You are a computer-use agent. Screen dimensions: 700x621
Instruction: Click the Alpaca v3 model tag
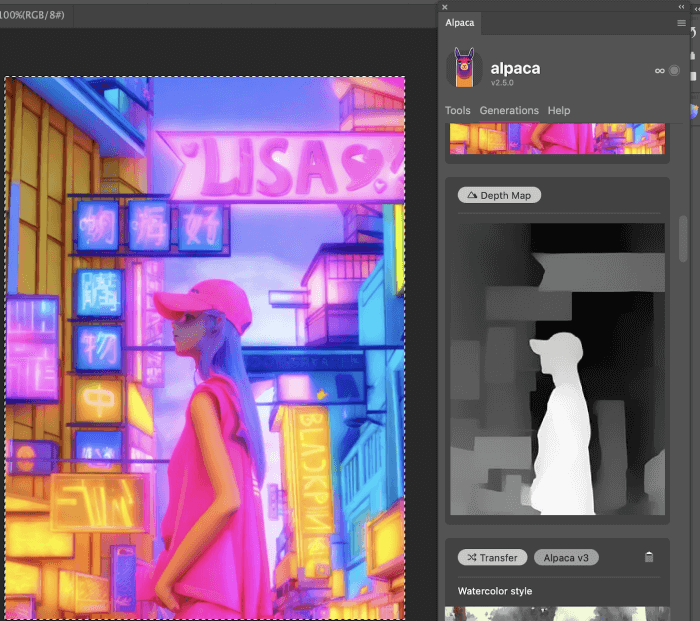[566, 557]
